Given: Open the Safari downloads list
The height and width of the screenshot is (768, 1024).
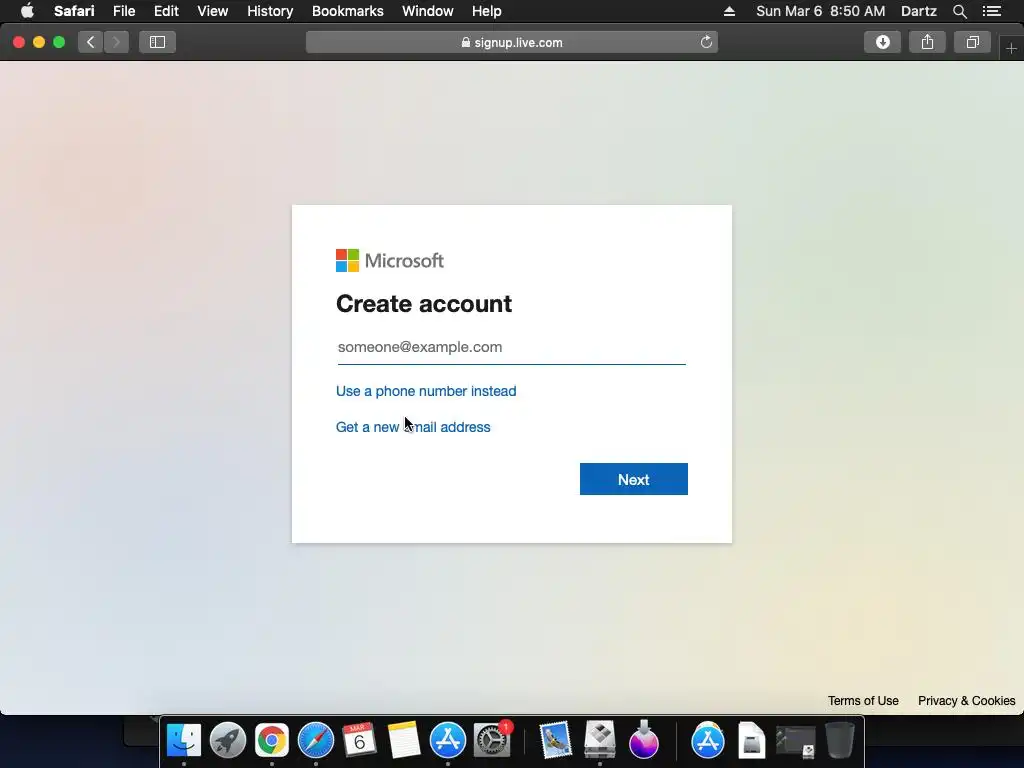Looking at the screenshot, I should point(882,42).
